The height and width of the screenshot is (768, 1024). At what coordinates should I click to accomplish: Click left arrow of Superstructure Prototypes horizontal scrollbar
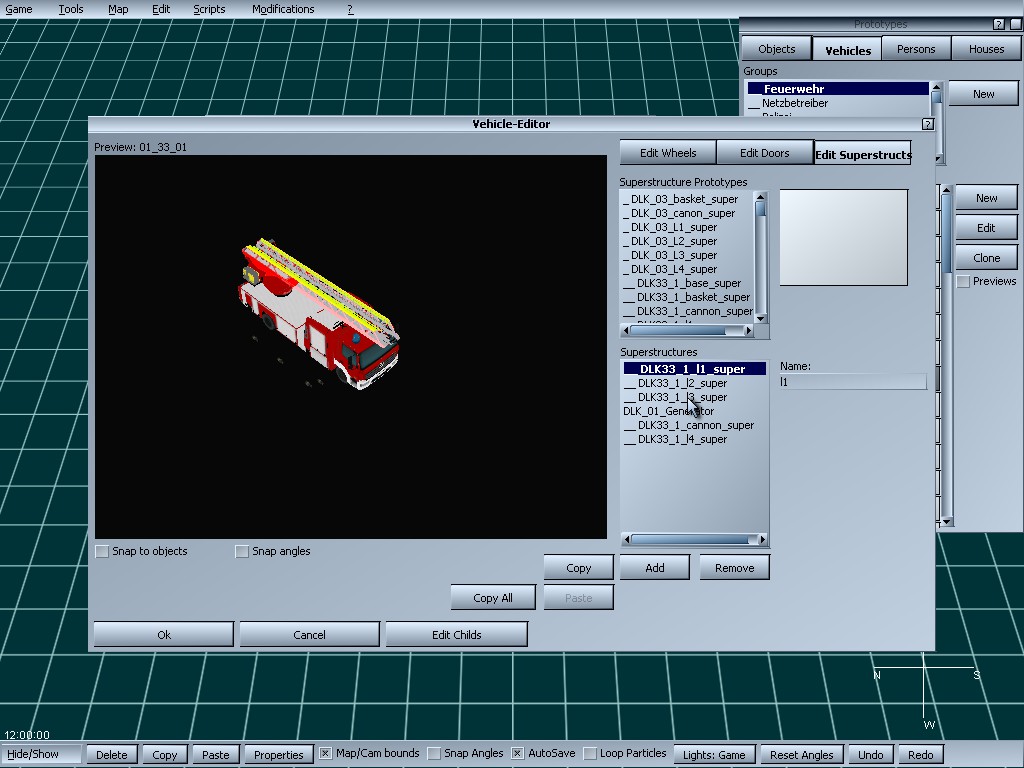pos(626,330)
